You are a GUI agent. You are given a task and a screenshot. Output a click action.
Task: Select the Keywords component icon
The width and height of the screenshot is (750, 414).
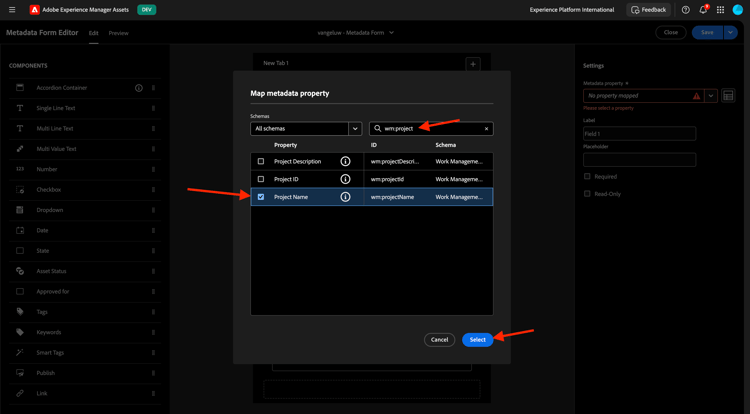(20, 332)
